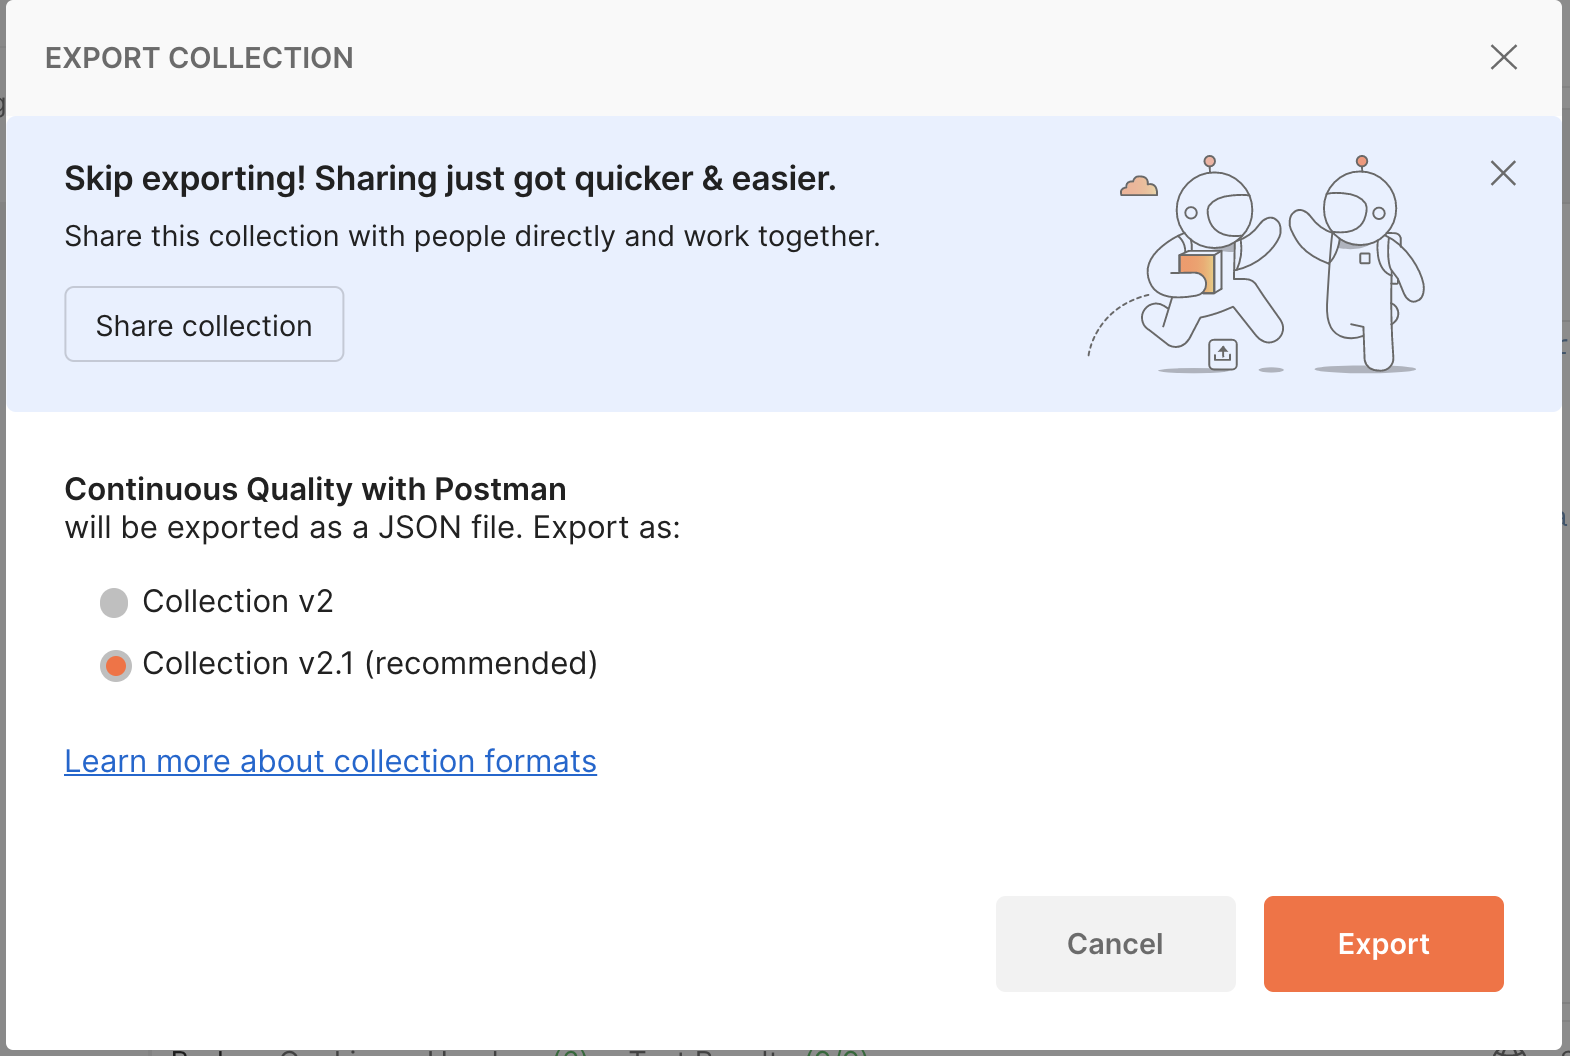Image resolution: width=1570 pixels, height=1056 pixels.
Task: Click the share icon beneath the running astronaut
Action: point(1222,354)
